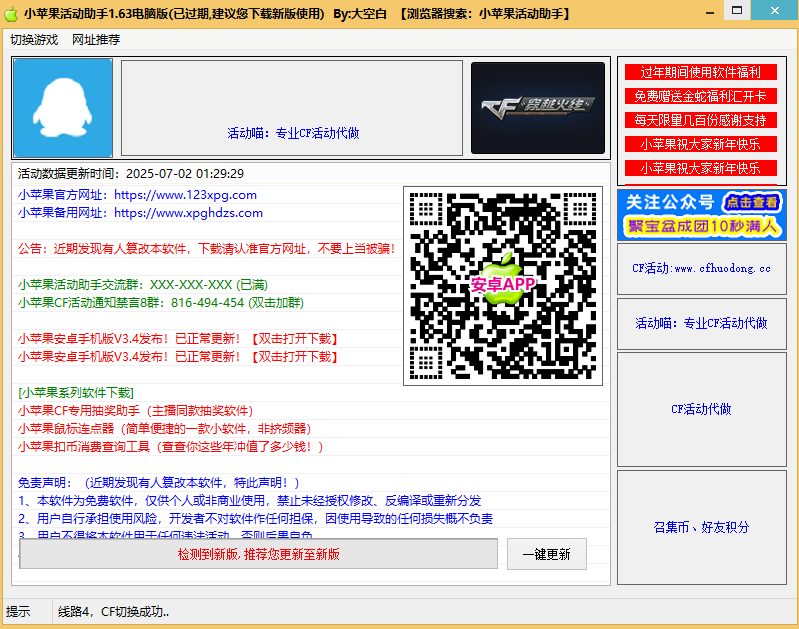Click the 检测到新版,推荐您更新至新版 bar

(258, 554)
